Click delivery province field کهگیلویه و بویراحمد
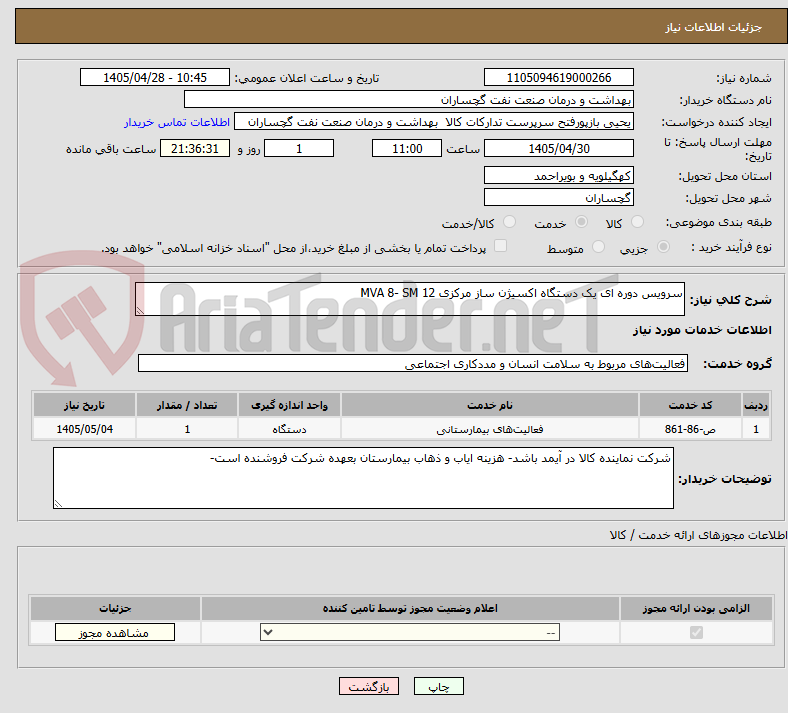Image resolution: width=788 pixels, height=713 pixels. (558, 175)
